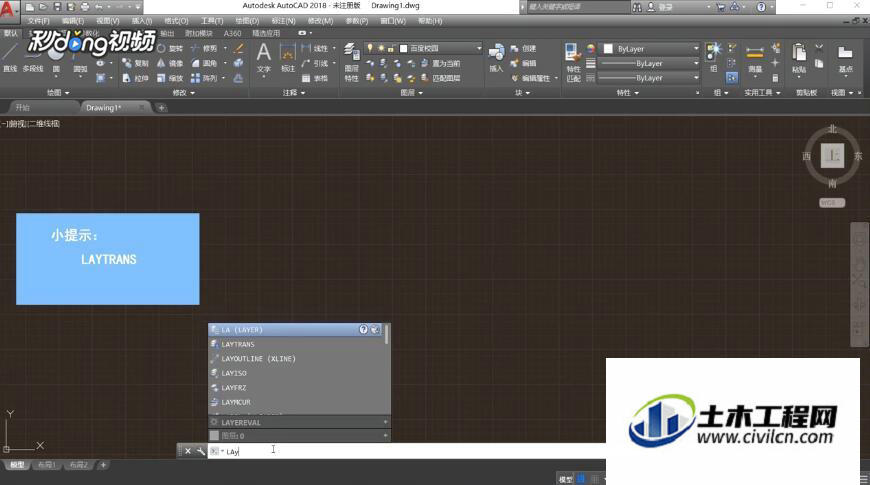
Task: Select LAYISO from the command suggestions
Action: tap(299, 373)
